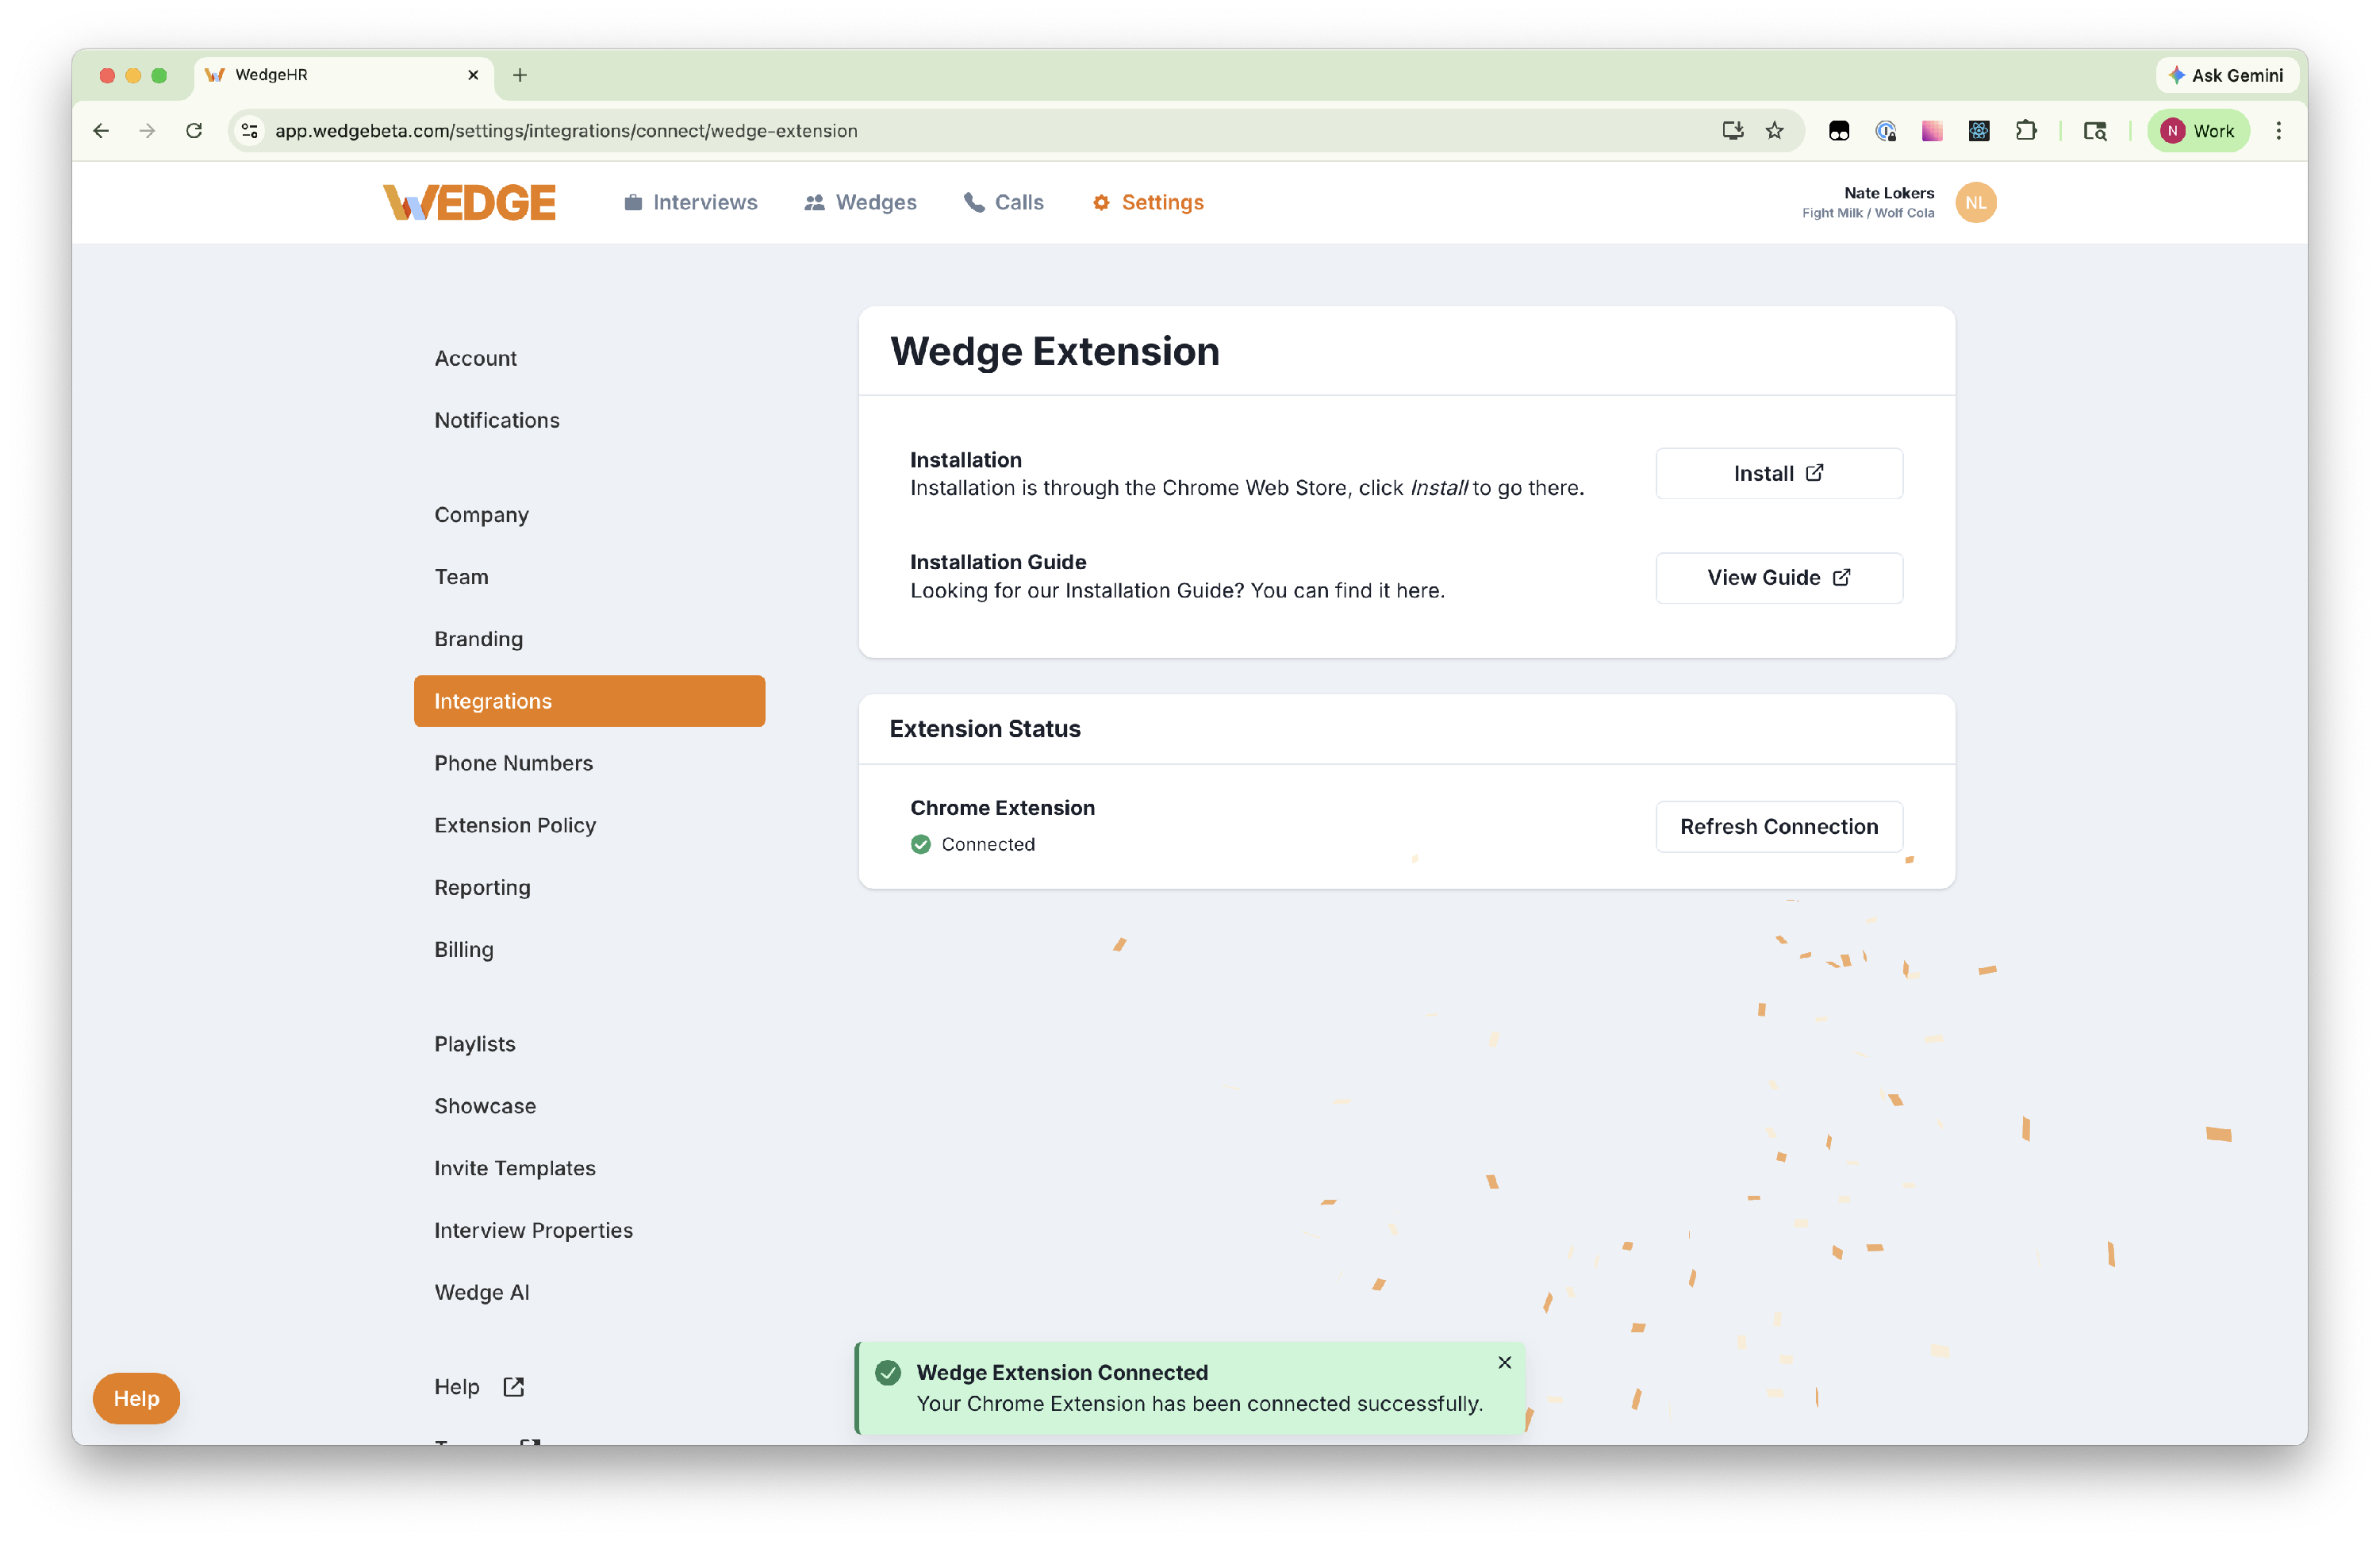The width and height of the screenshot is (2380, 1541).
Task: Open the Chrome three-dot menu
Action: [2278, 131]
